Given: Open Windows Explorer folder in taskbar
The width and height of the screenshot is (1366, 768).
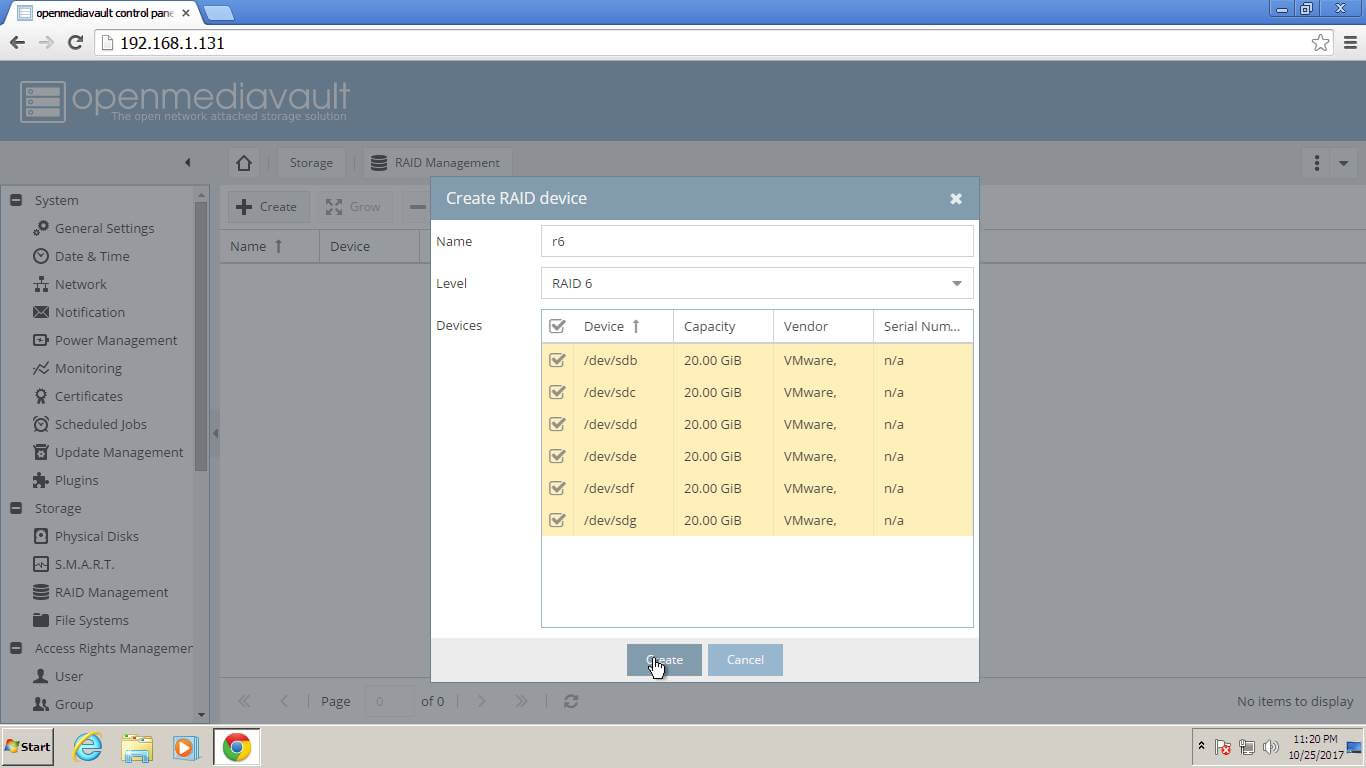Looking at the screenshot, I should (137, 747).
